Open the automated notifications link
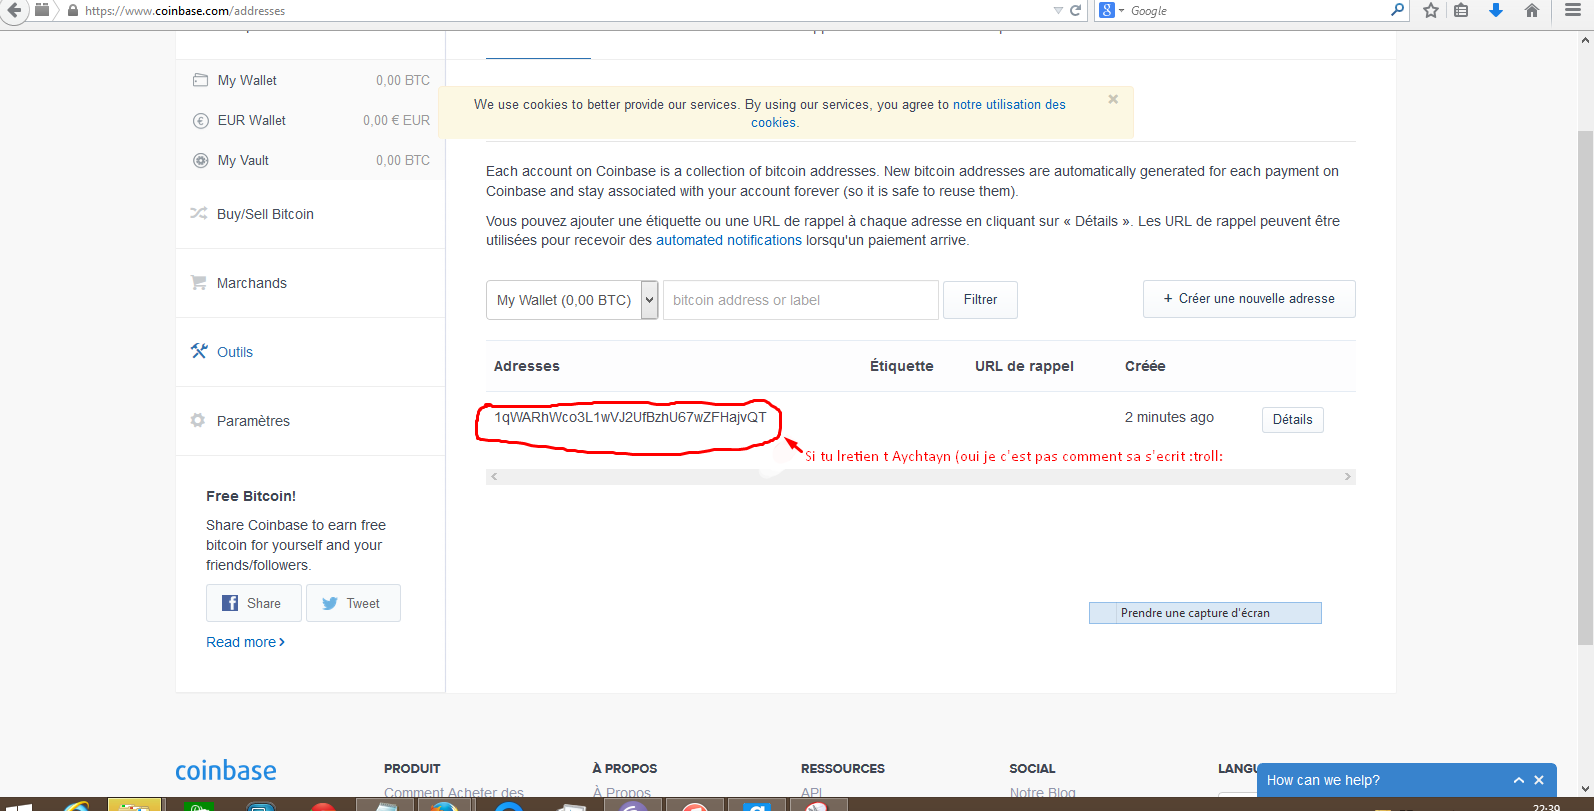1594x811 pixels. 729,240
